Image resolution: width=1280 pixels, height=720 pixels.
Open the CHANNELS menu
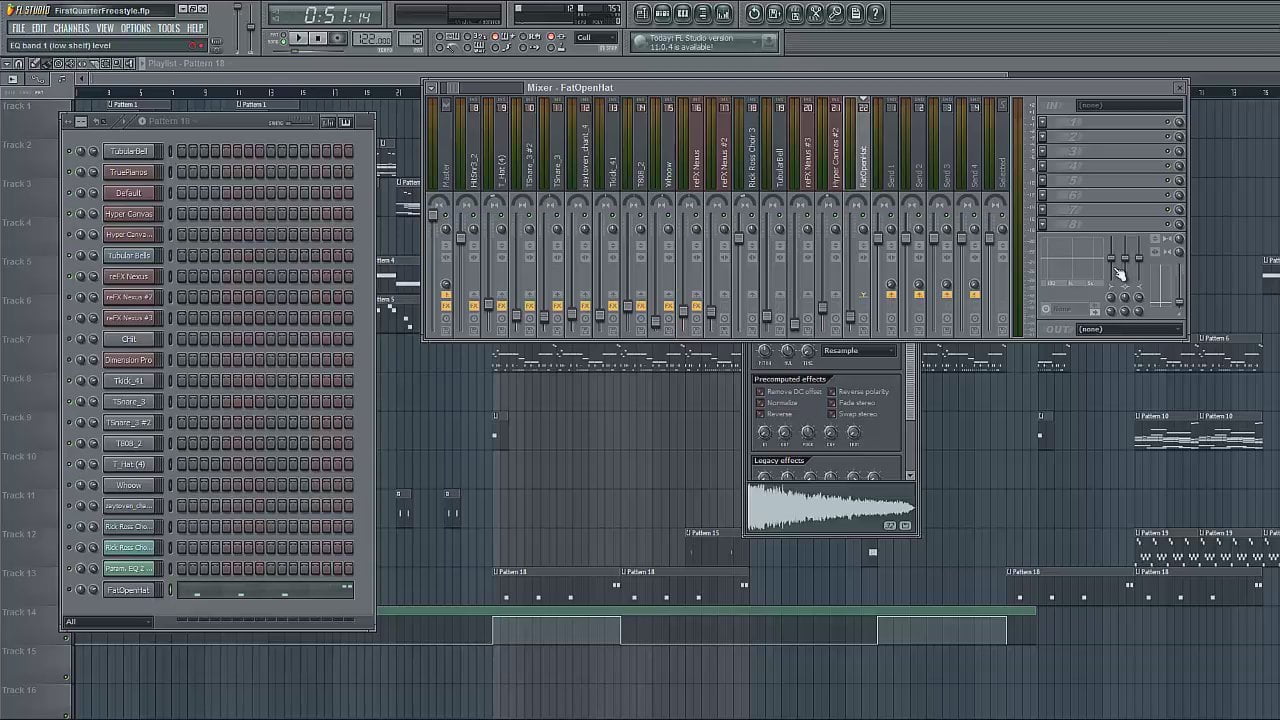tap(71, 28)
